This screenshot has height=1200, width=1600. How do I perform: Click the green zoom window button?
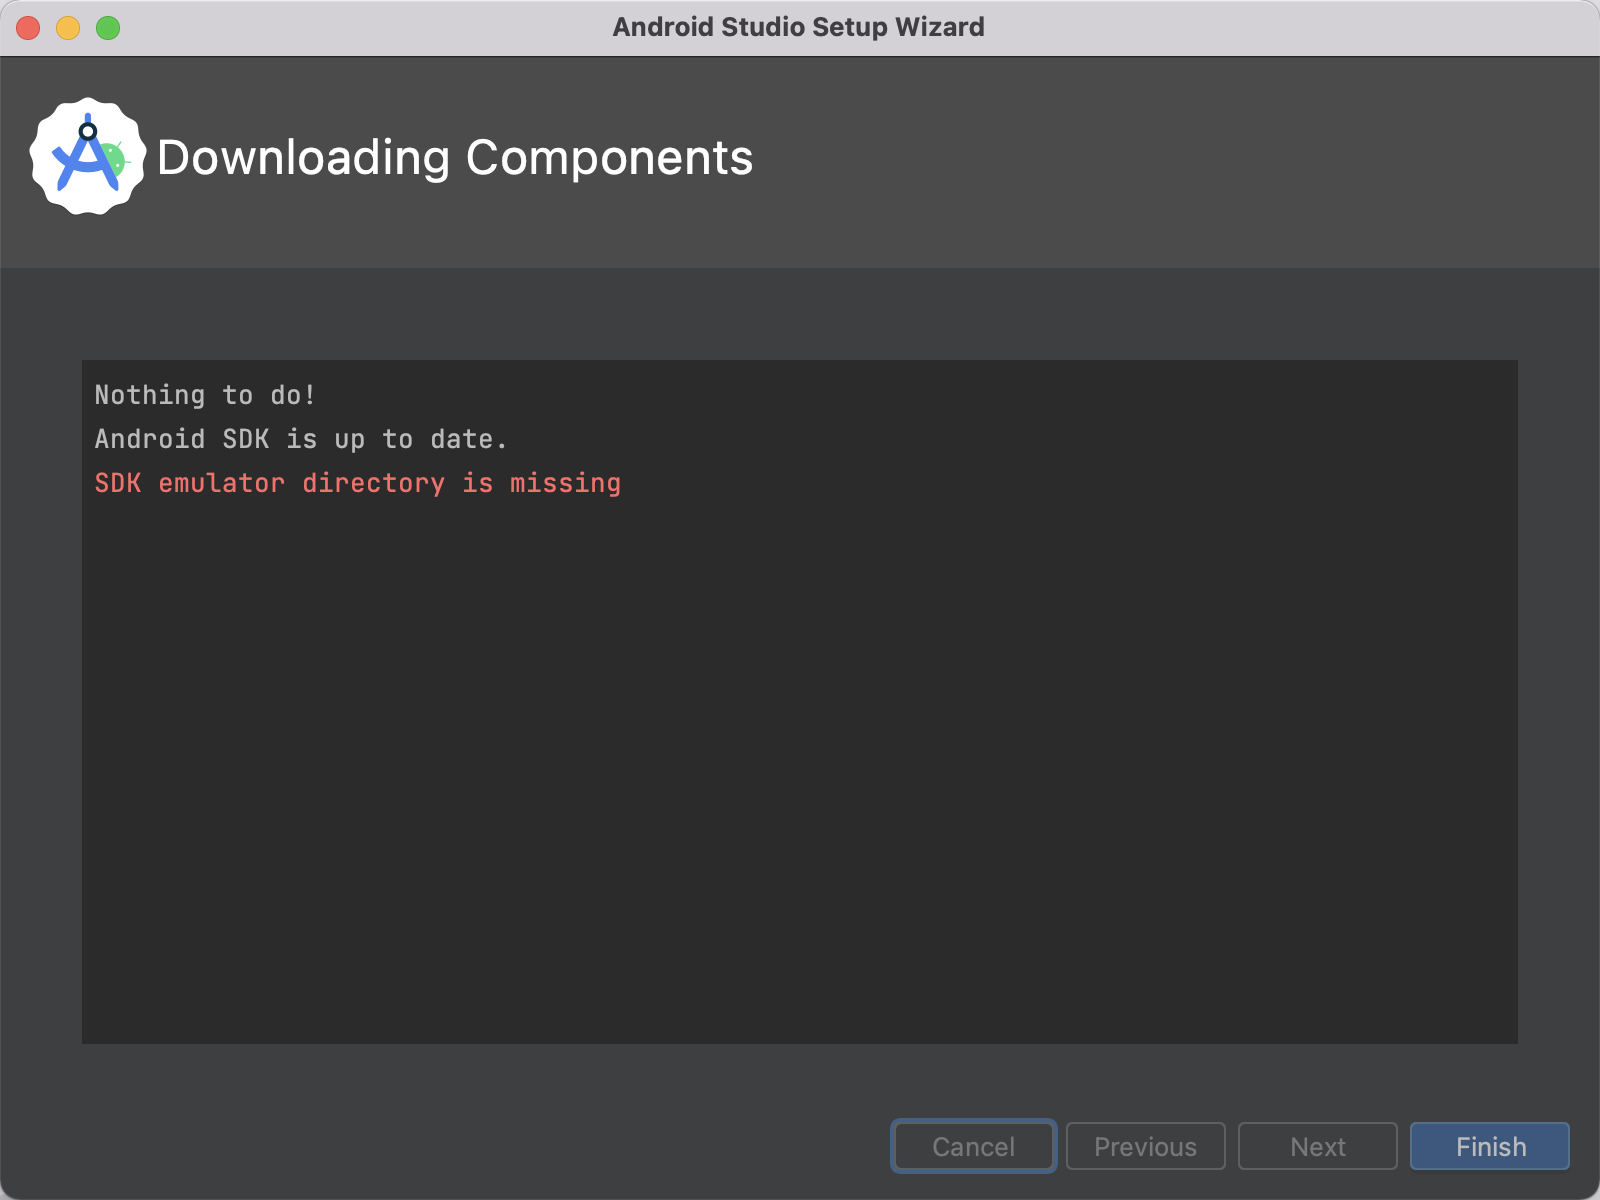pyautogui.click(x=108, y=28)
